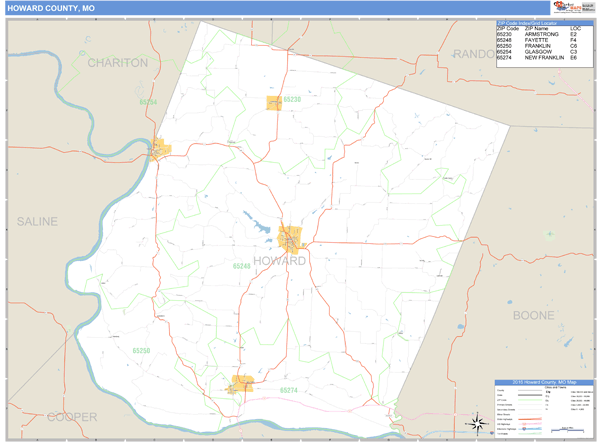Click the HOWARD COUNTY, MO title

pyautogui.click(x=44, y=8)
